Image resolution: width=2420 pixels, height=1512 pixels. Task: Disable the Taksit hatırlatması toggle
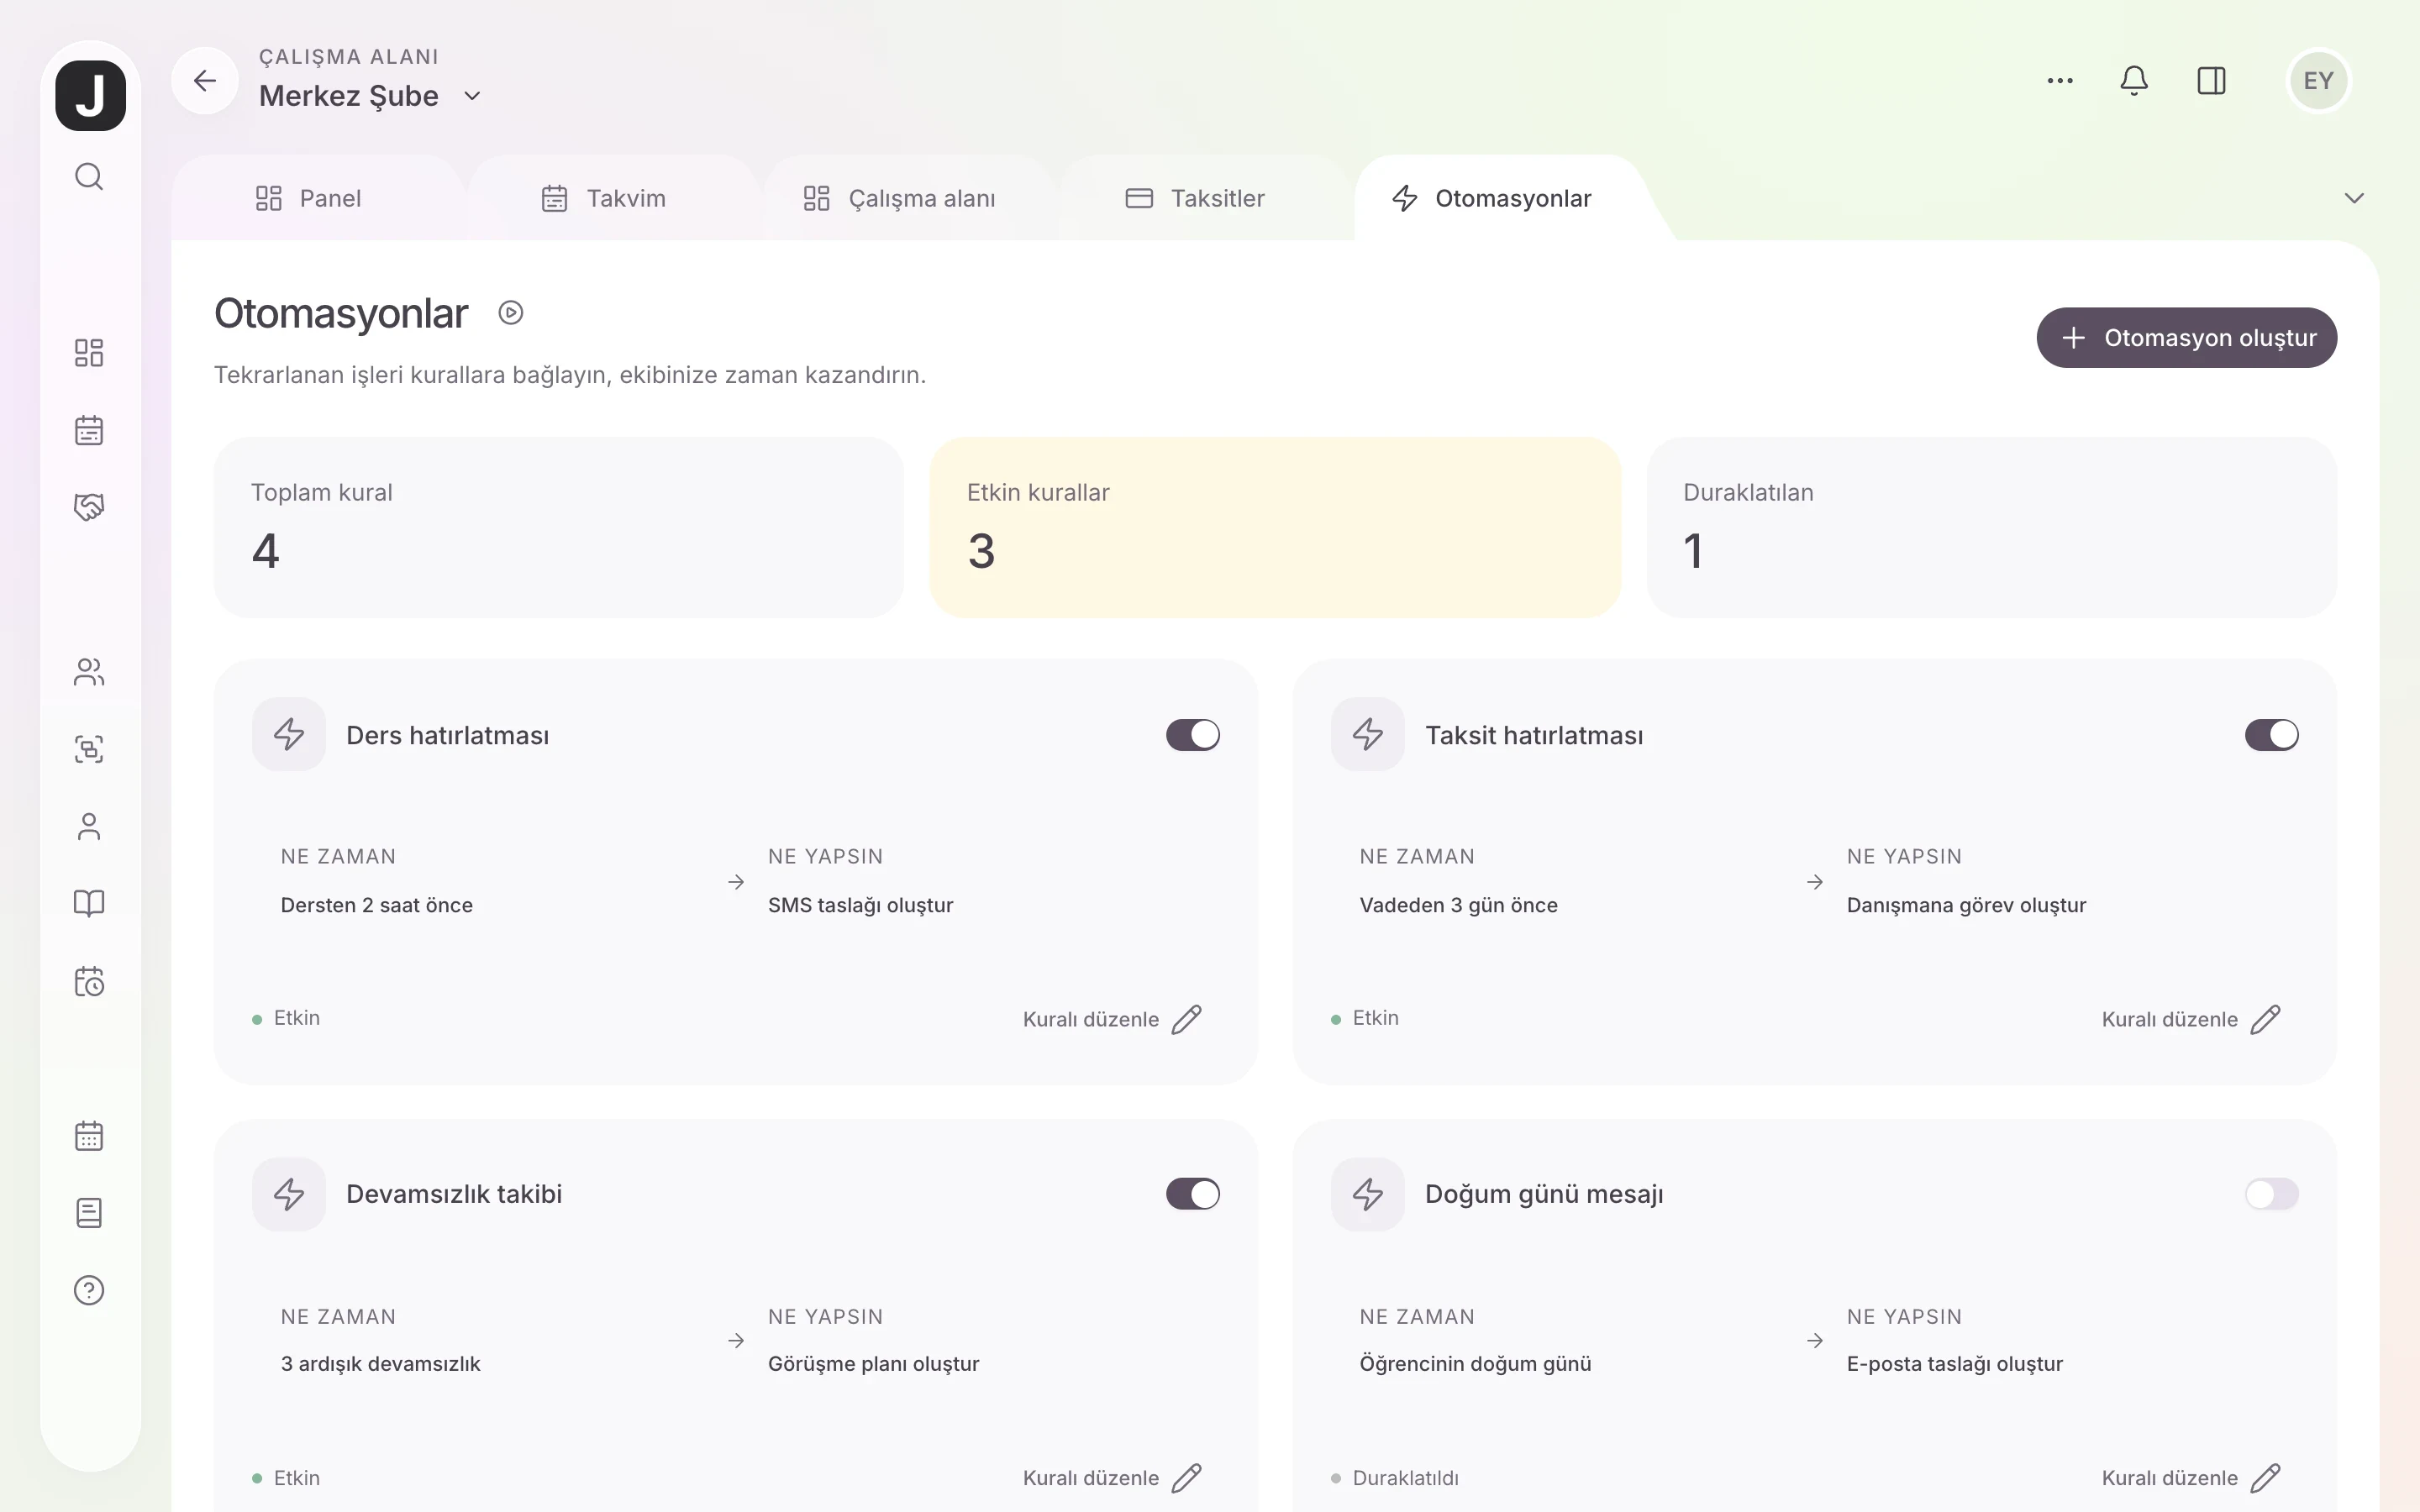pos(2272,735)
